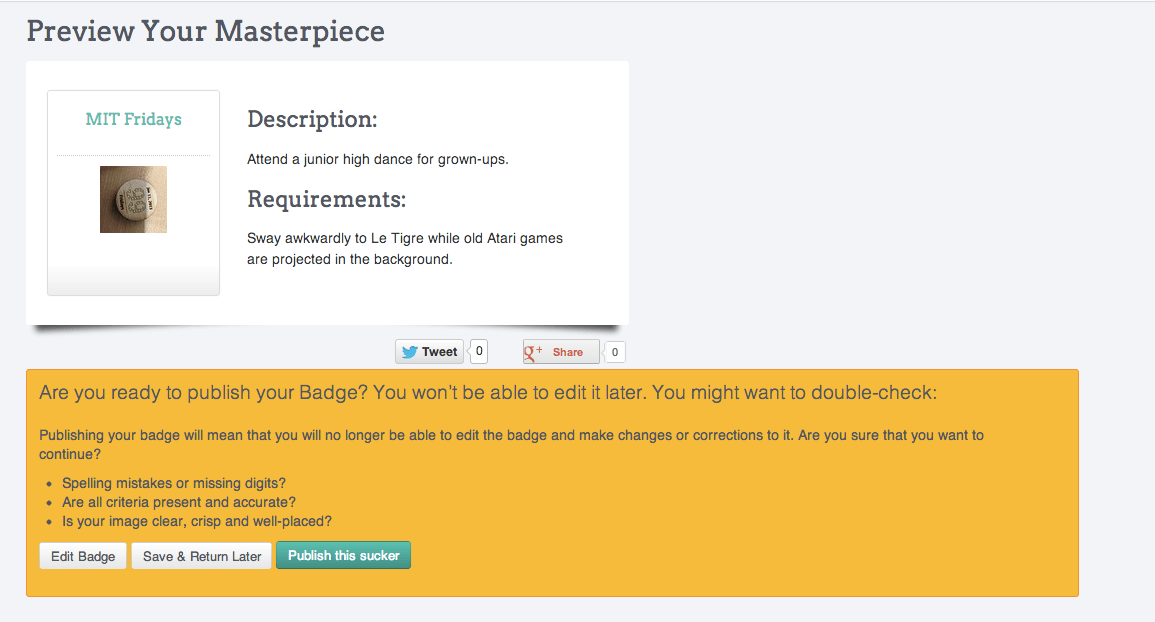Click the Tweet button
The image size is (1155, 622).
(429, 352)
